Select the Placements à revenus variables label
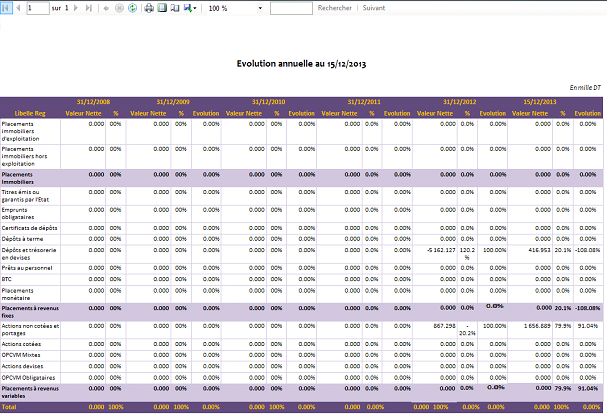Image resolution: width=608 pixels, height=416 pixels. click(30, 392)
